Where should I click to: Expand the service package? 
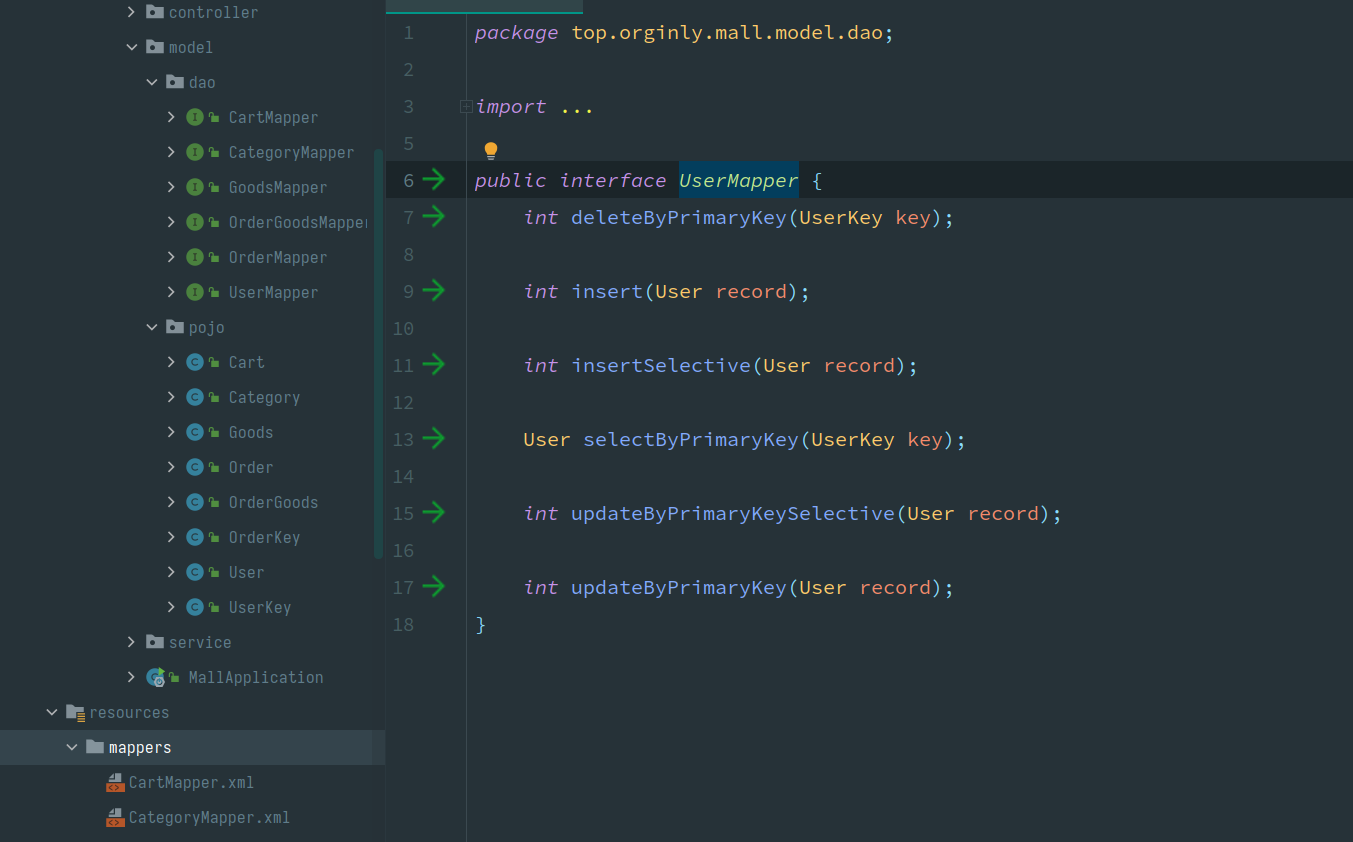click(131, 642)
